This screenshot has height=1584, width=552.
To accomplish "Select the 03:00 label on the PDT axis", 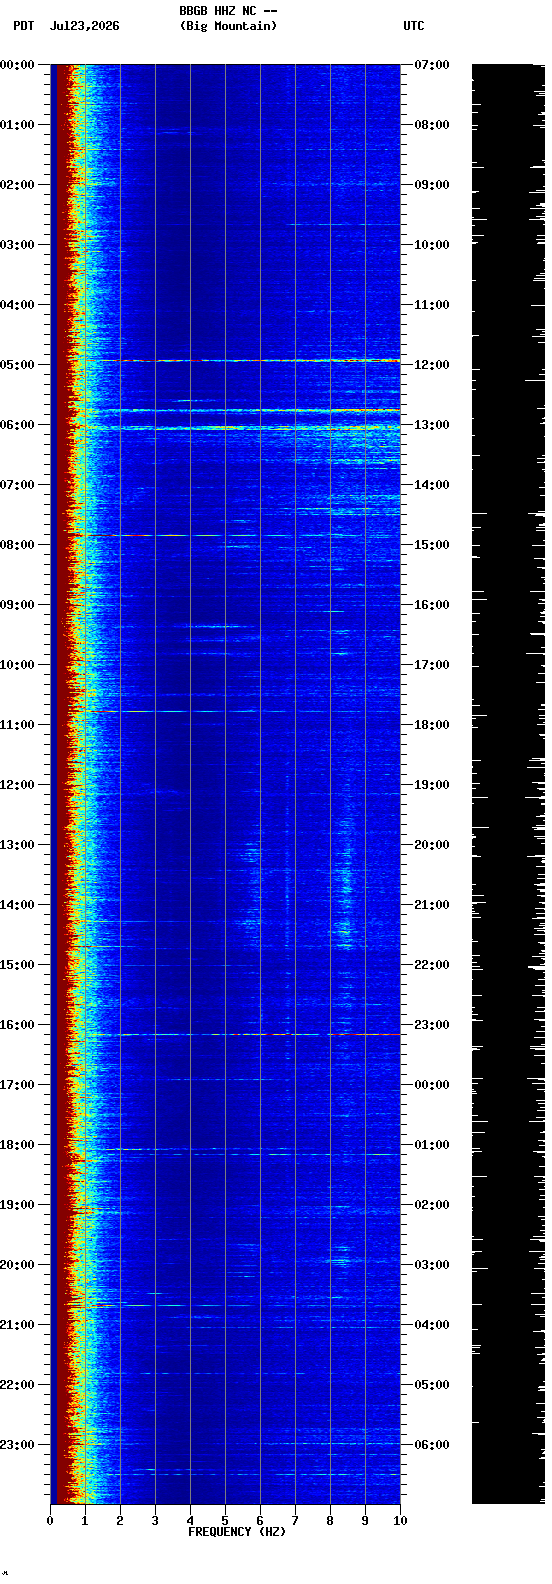I will point(17,245).
